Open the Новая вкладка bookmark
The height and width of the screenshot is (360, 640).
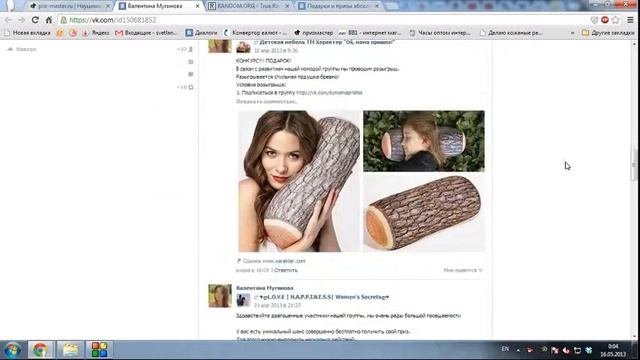[27, 33]
